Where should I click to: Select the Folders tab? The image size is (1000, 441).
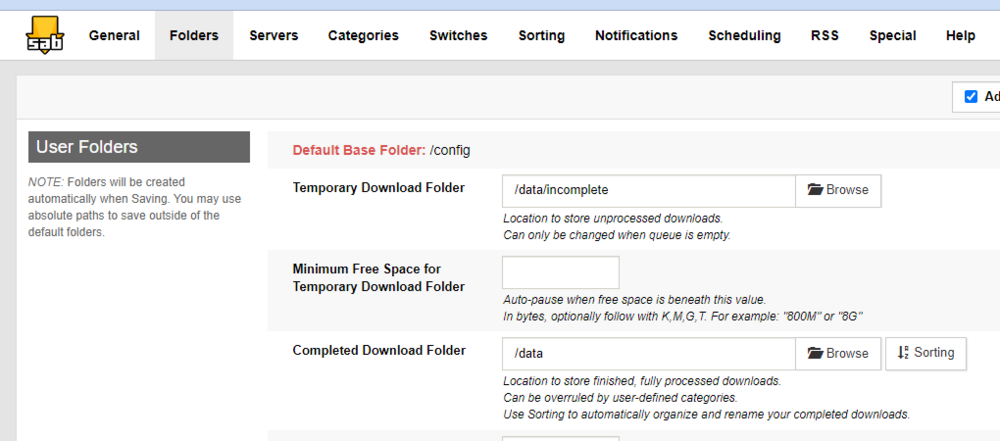pyautogui.click(x=194, y=36)
